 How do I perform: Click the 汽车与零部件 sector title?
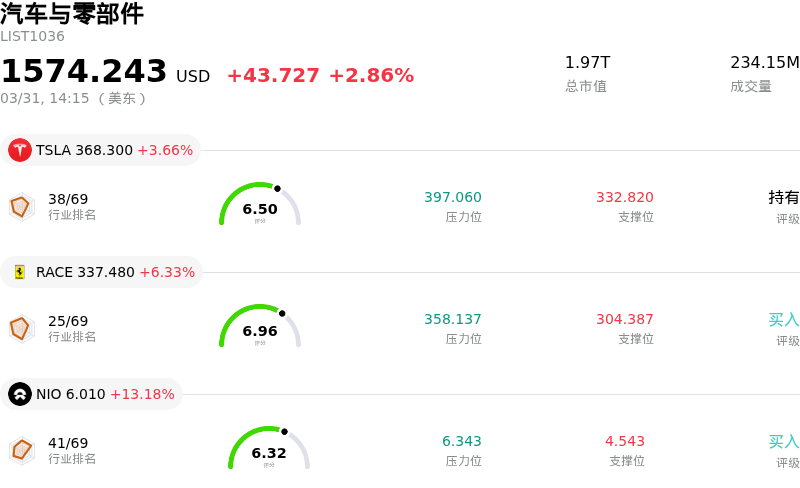[72, 14]
